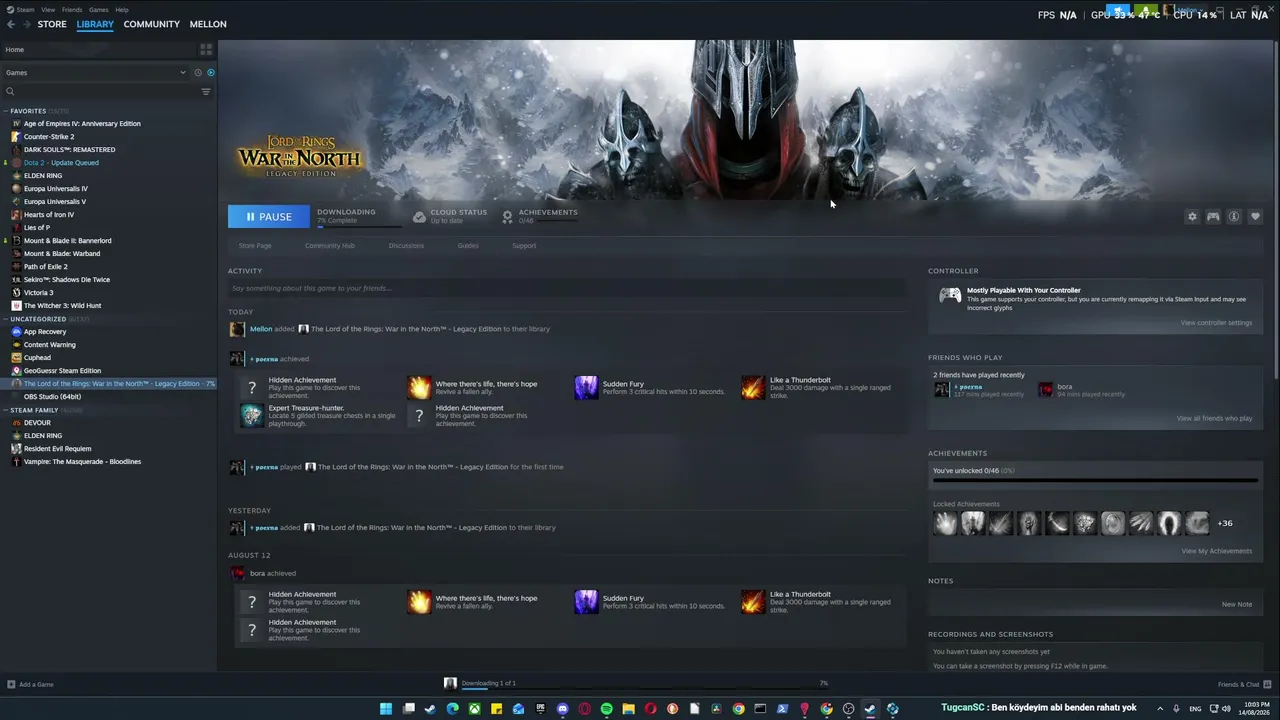Viewport: 1280px width, 720px height.
Task: Open the Discussions link
Action: pos(406,246)
